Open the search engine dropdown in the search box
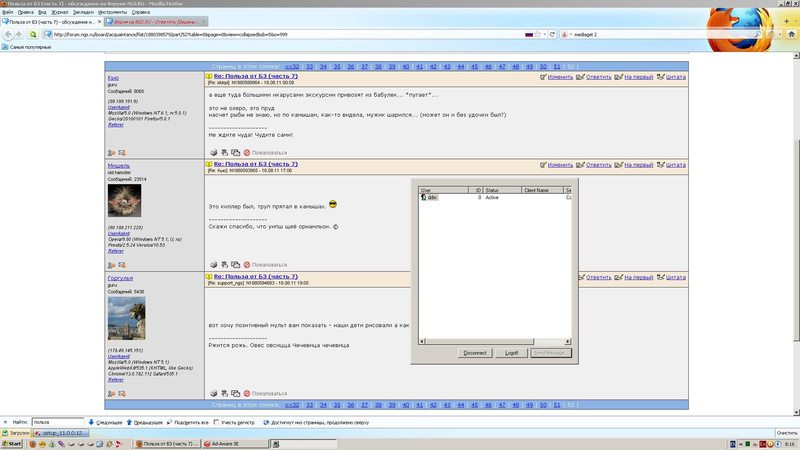The height and width of the screenshot is (450, 800). [566, 34]
